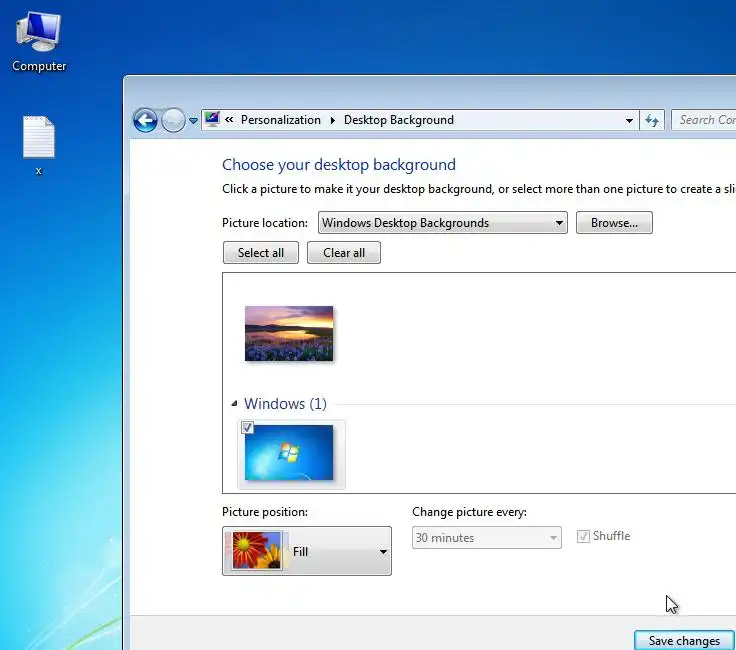Click Desktop Background breadcrumb entry
736x650 pixels.
(399, 120)
